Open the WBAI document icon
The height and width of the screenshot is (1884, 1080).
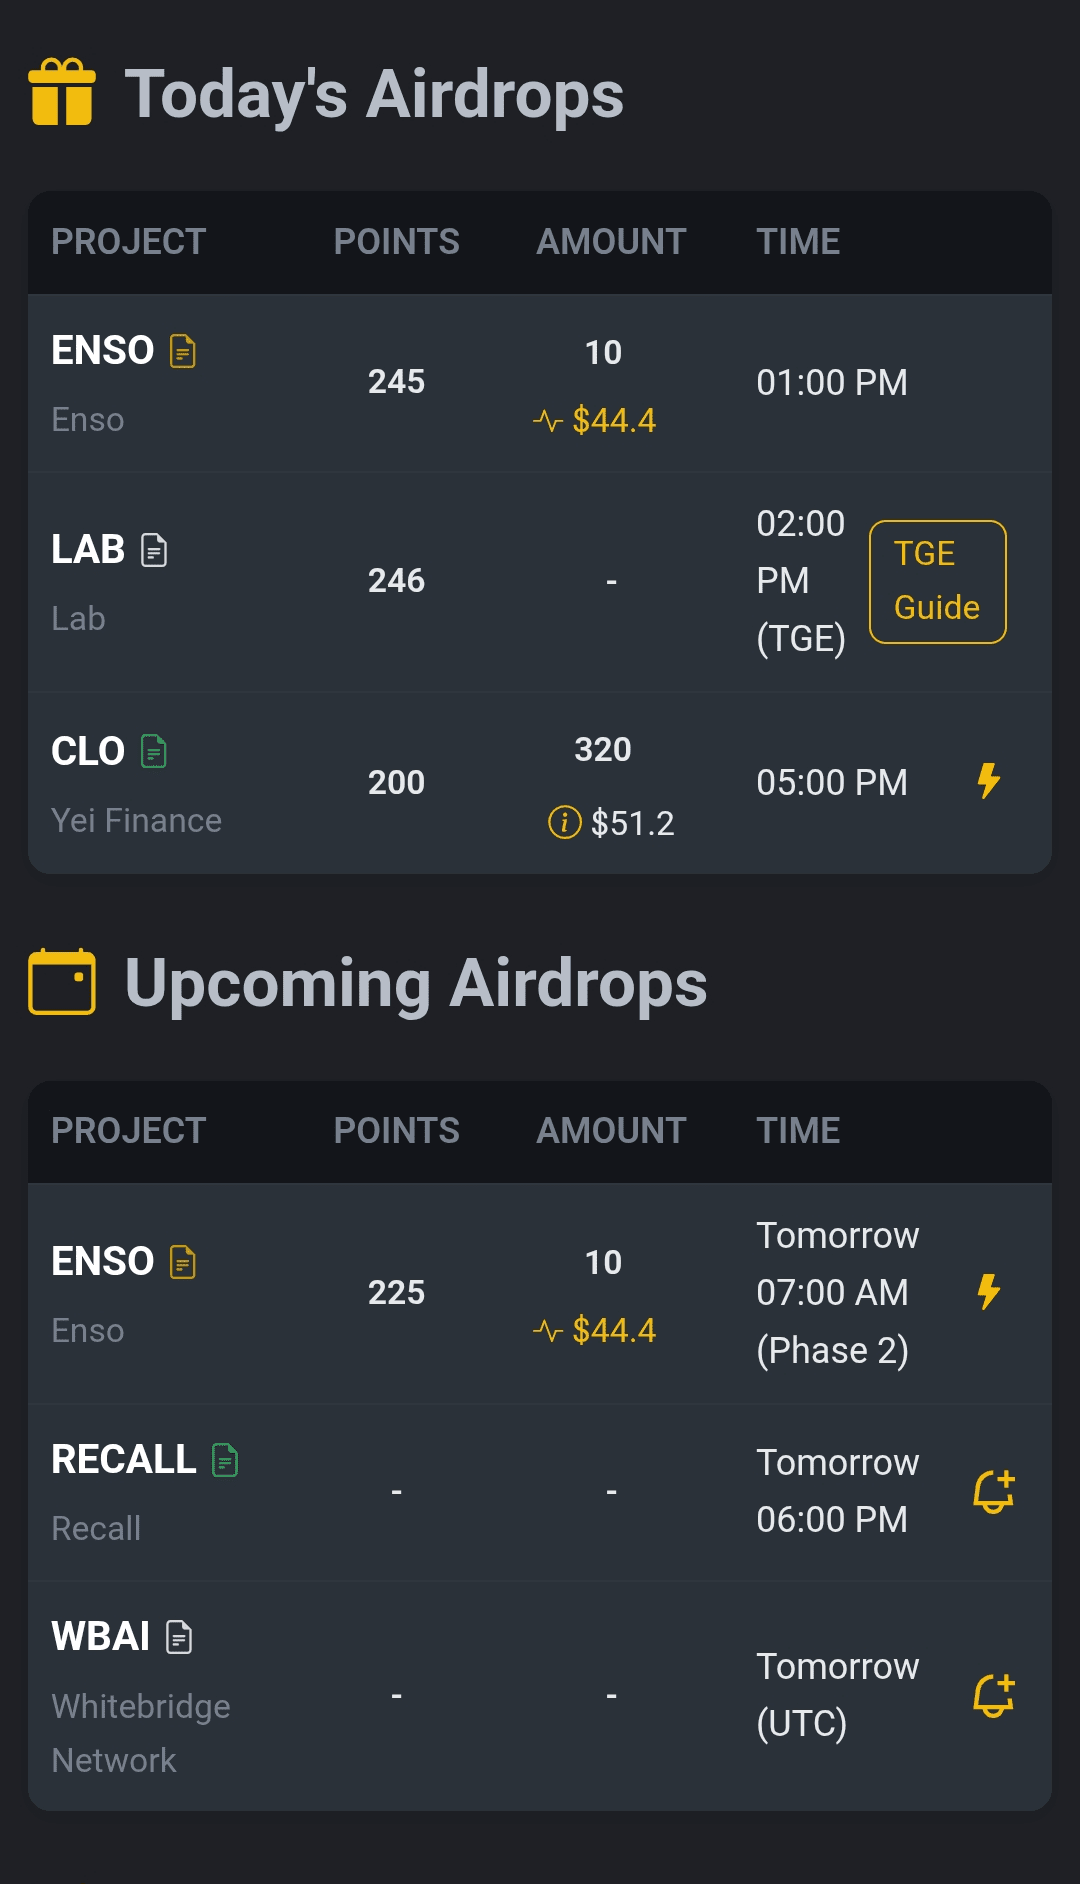pos(179,1637)
